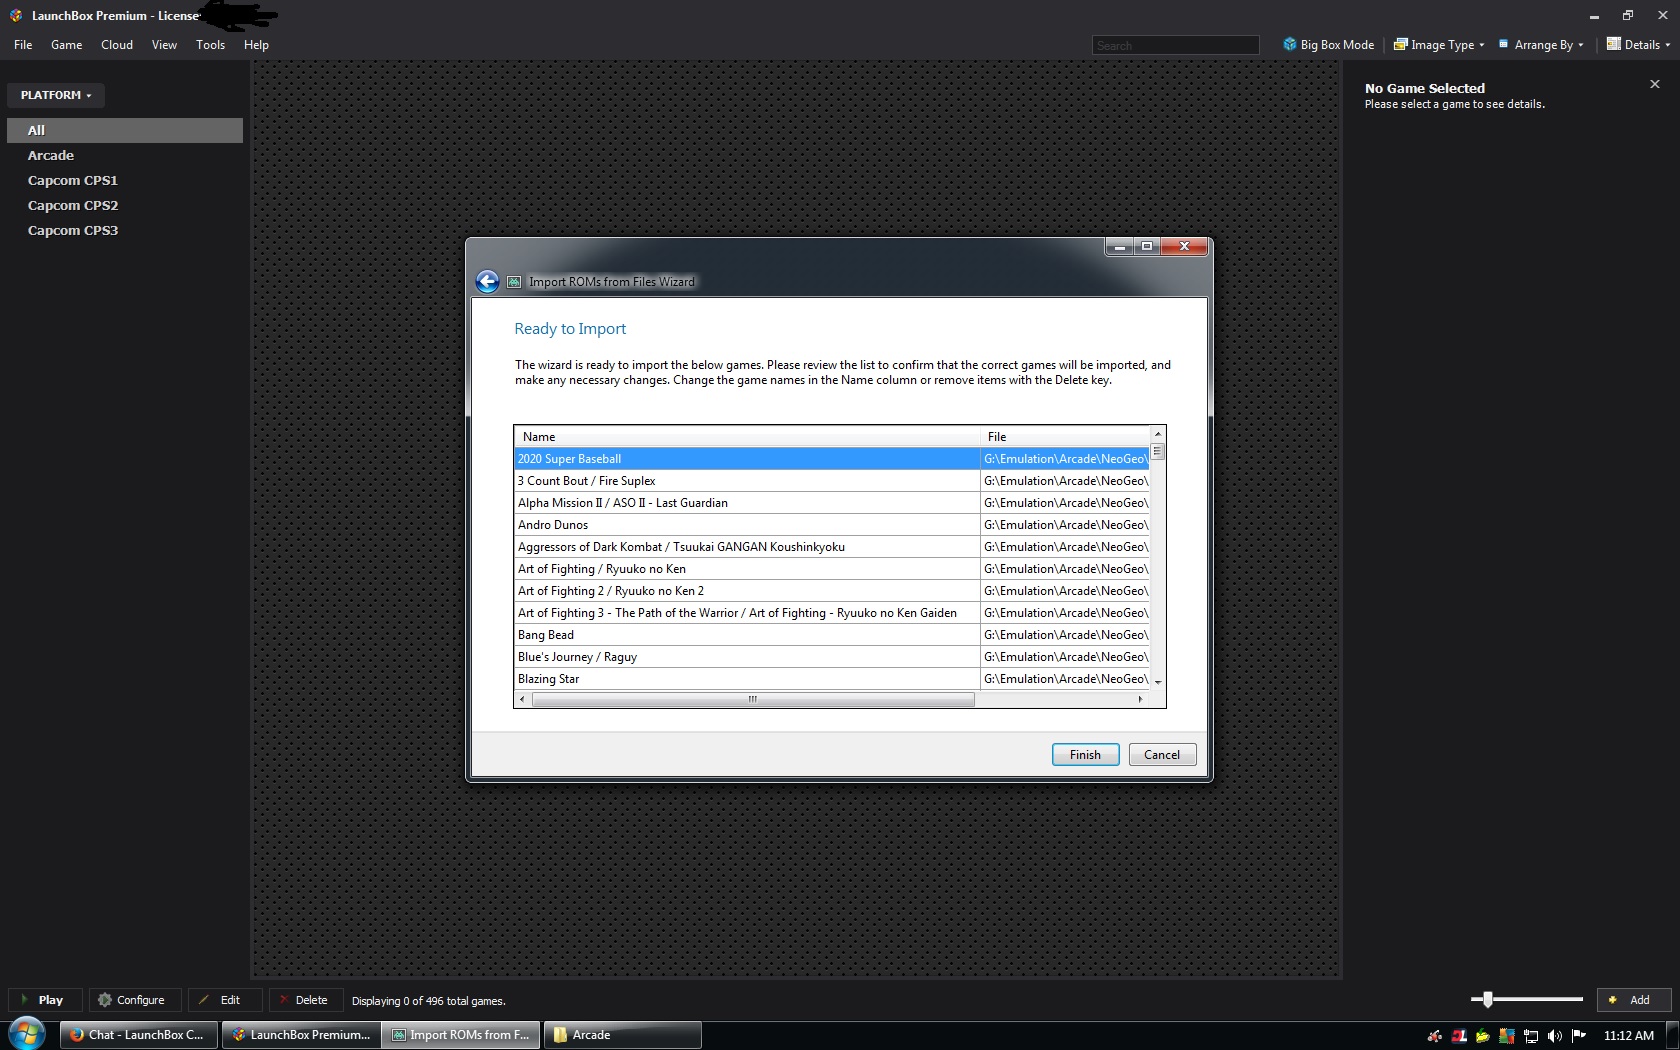Select Art of Fighting 2 row
Image resolution: width=1680 pixels, height=1050 pixels.
pyautogui.click(x=831, y=591)
